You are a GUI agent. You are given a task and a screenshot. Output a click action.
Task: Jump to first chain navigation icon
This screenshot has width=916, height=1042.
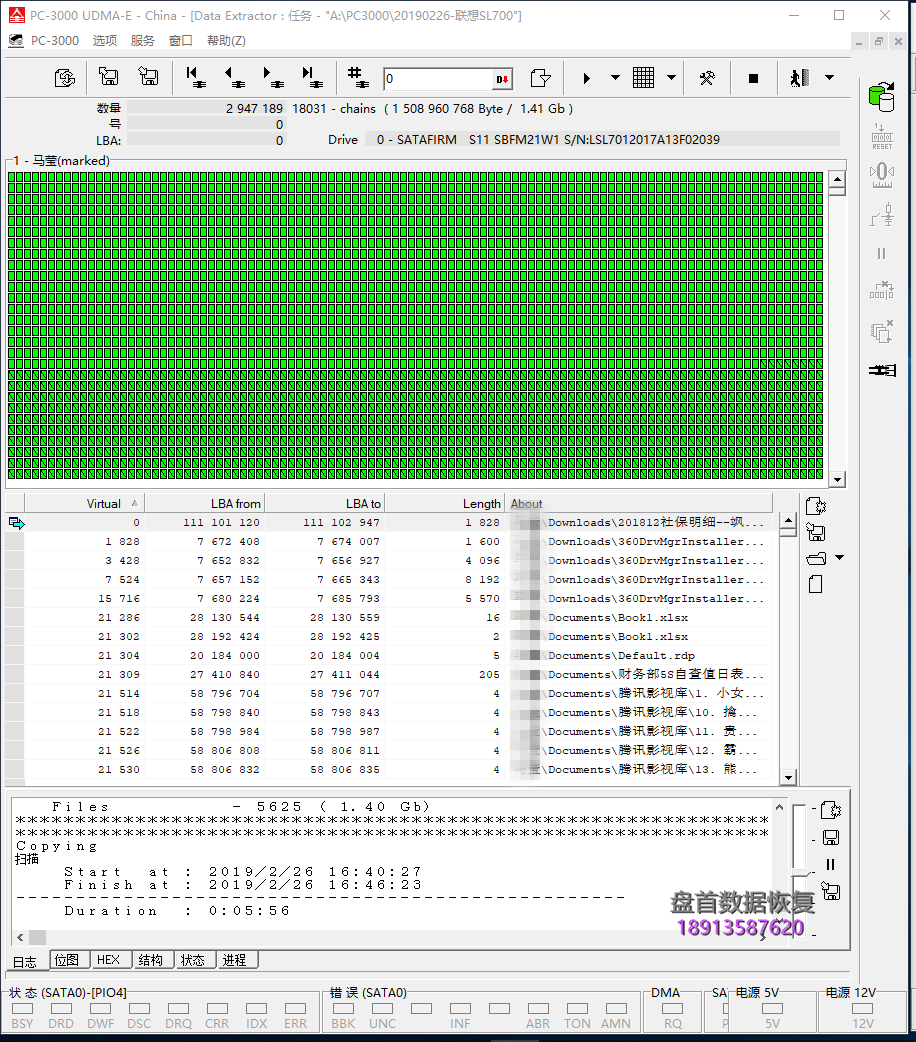[x=196, y=78]
